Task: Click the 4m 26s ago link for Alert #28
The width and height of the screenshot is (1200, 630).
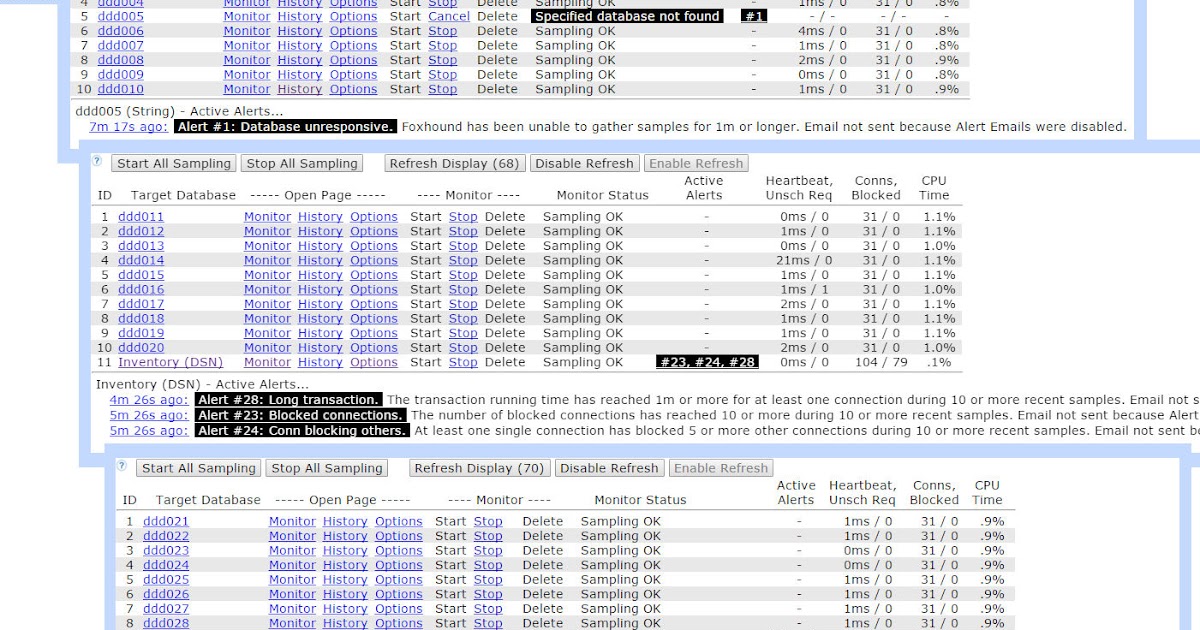Action: point(146,399)
